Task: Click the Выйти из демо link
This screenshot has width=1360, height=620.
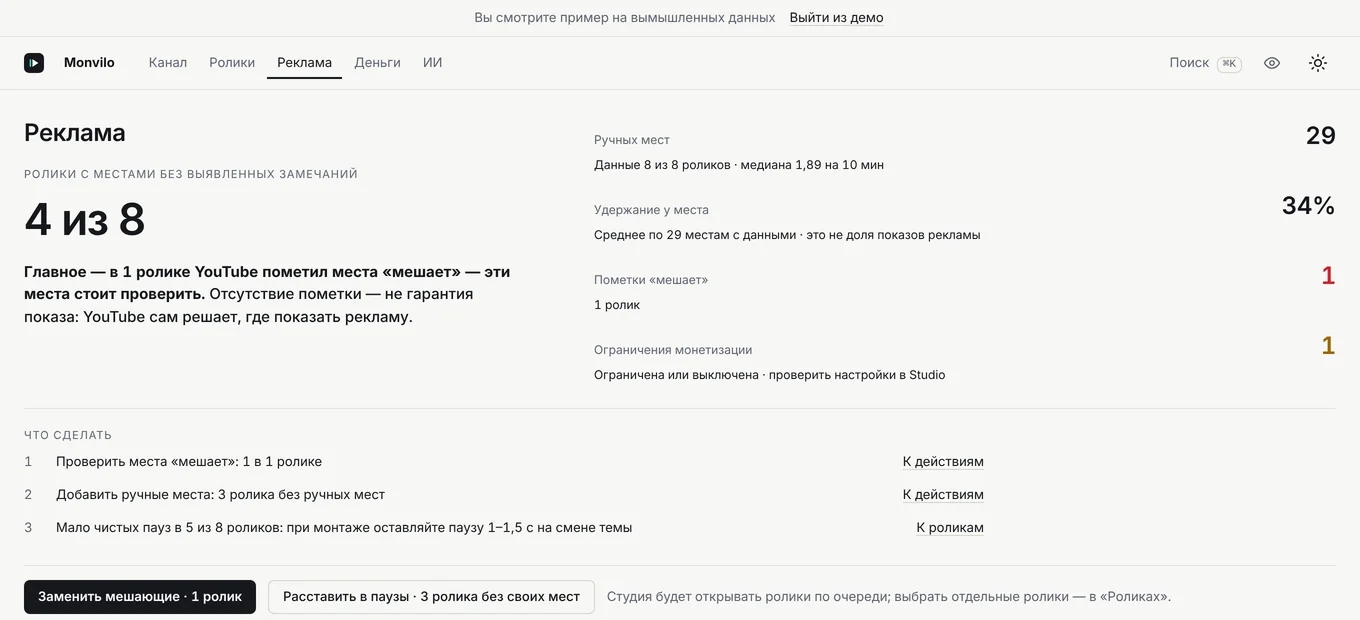Action: [x=836, y=18]
